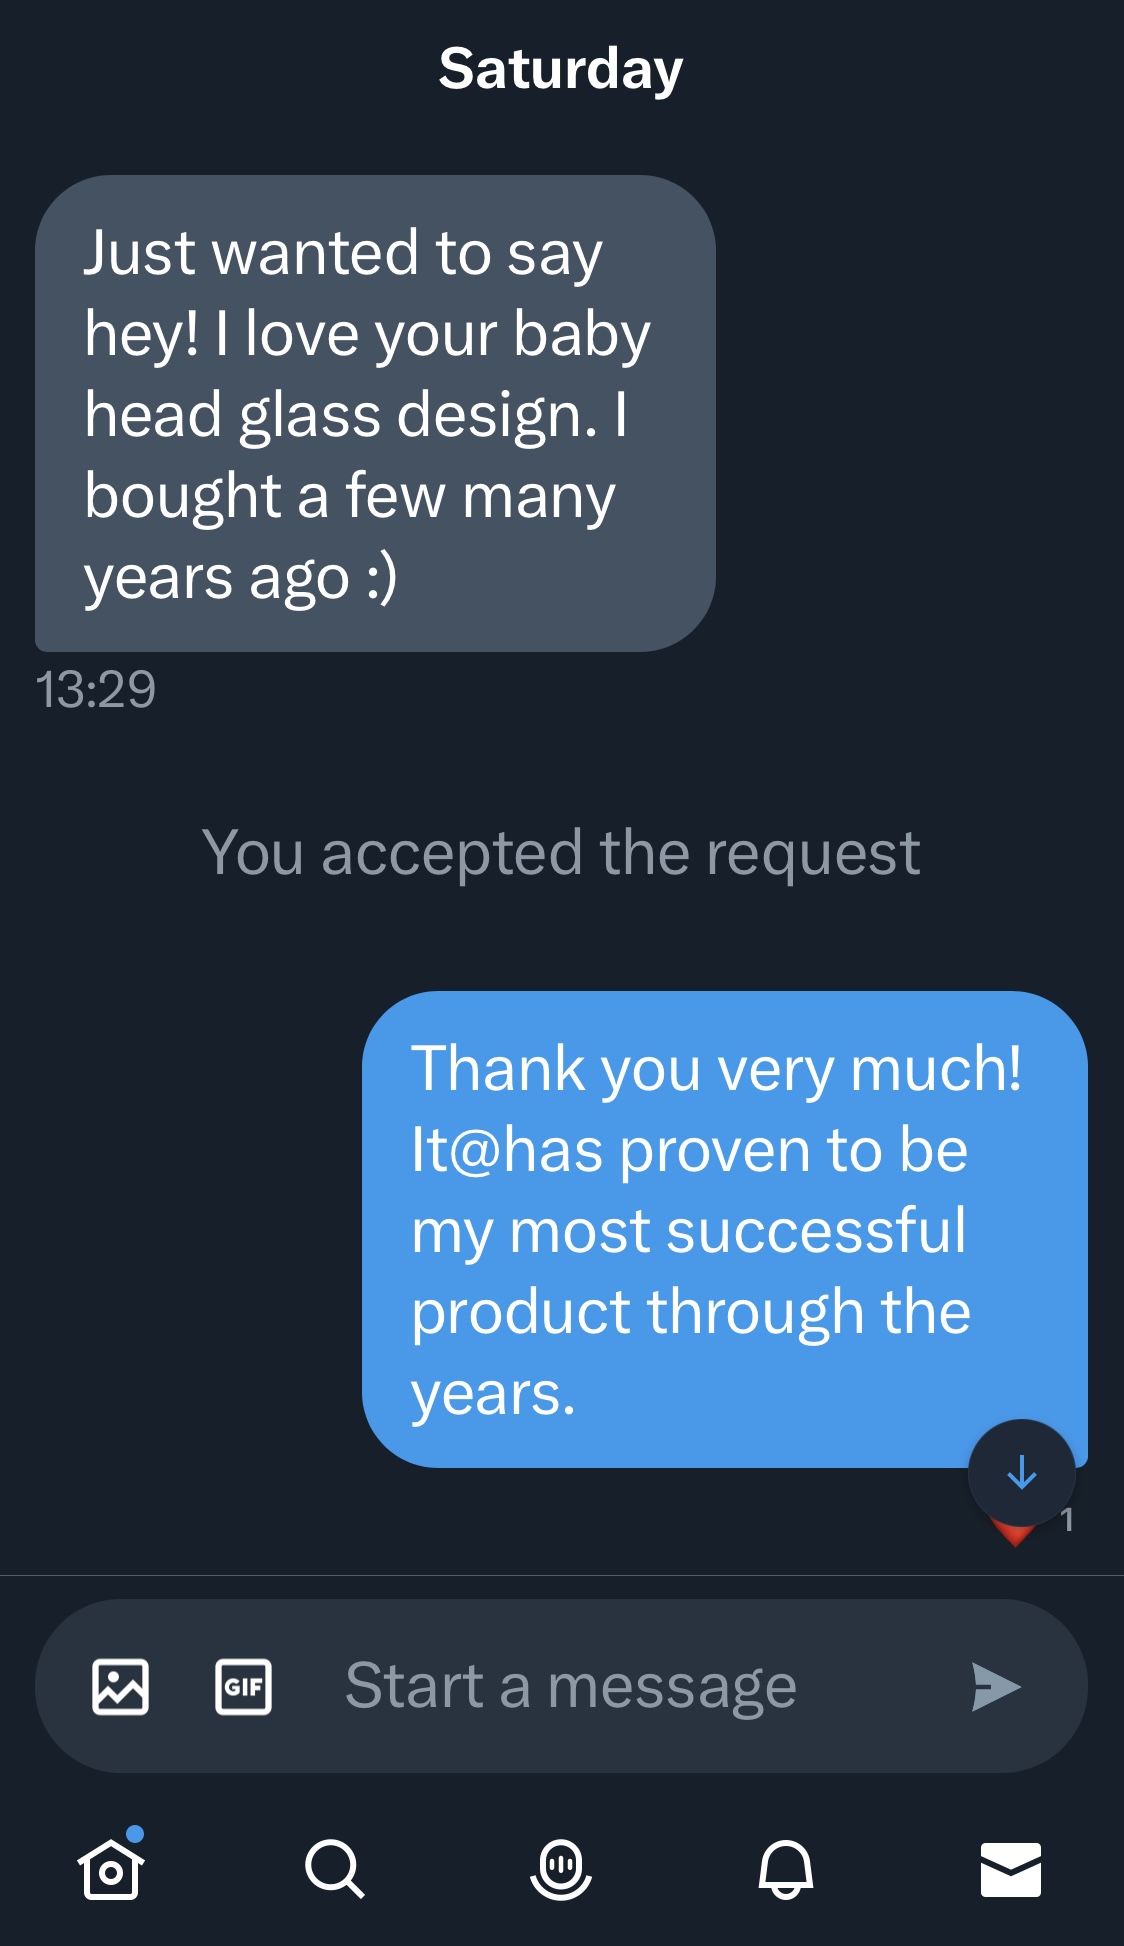
Task: Tap the "years ago :)" line
Action: 241,578
